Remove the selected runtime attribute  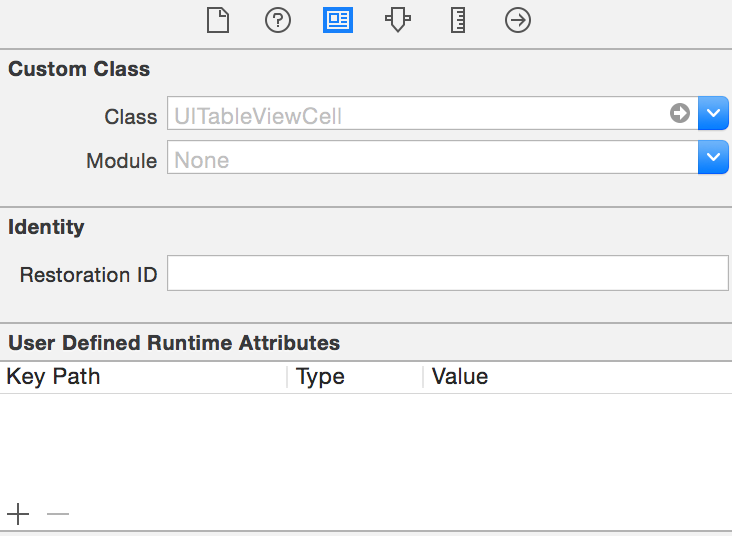tap(58, 514)
